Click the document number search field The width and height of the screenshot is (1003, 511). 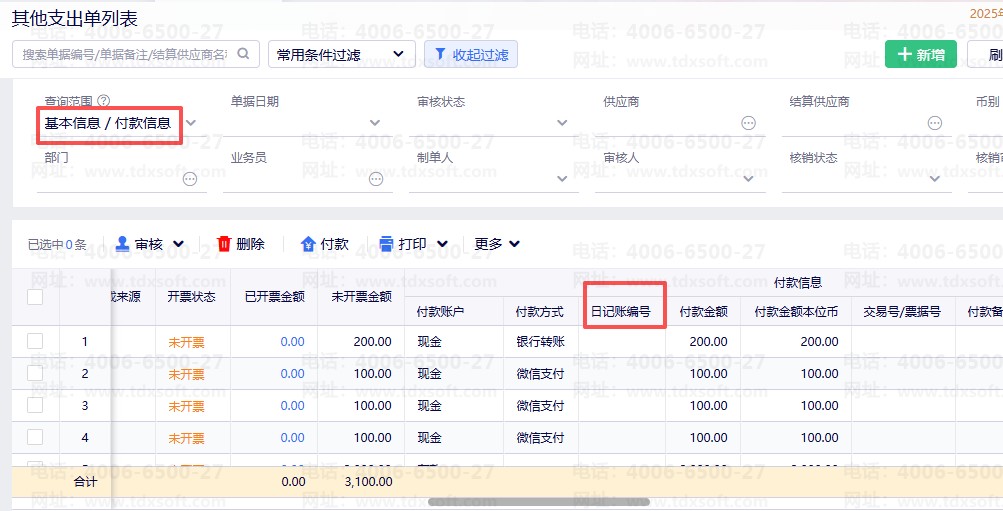(124, 54)
